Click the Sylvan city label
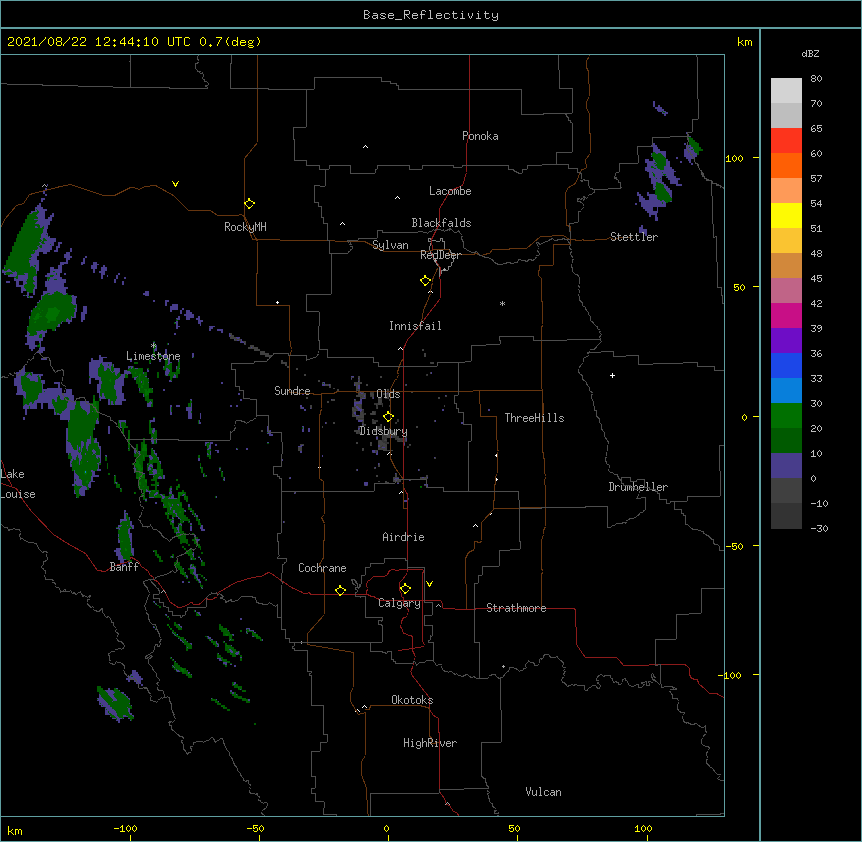The image size is (862, 842). click(390, 245)
